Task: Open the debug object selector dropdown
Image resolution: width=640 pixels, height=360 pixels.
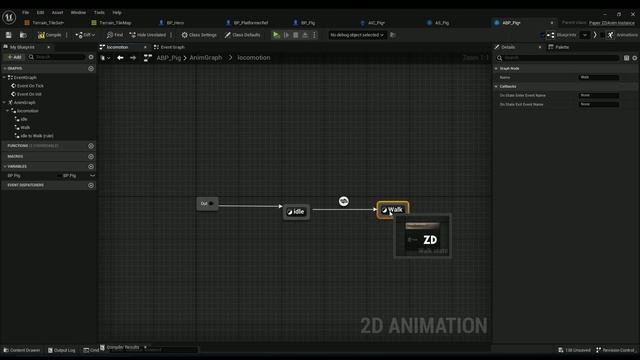Action: click(x=357, y=35)
